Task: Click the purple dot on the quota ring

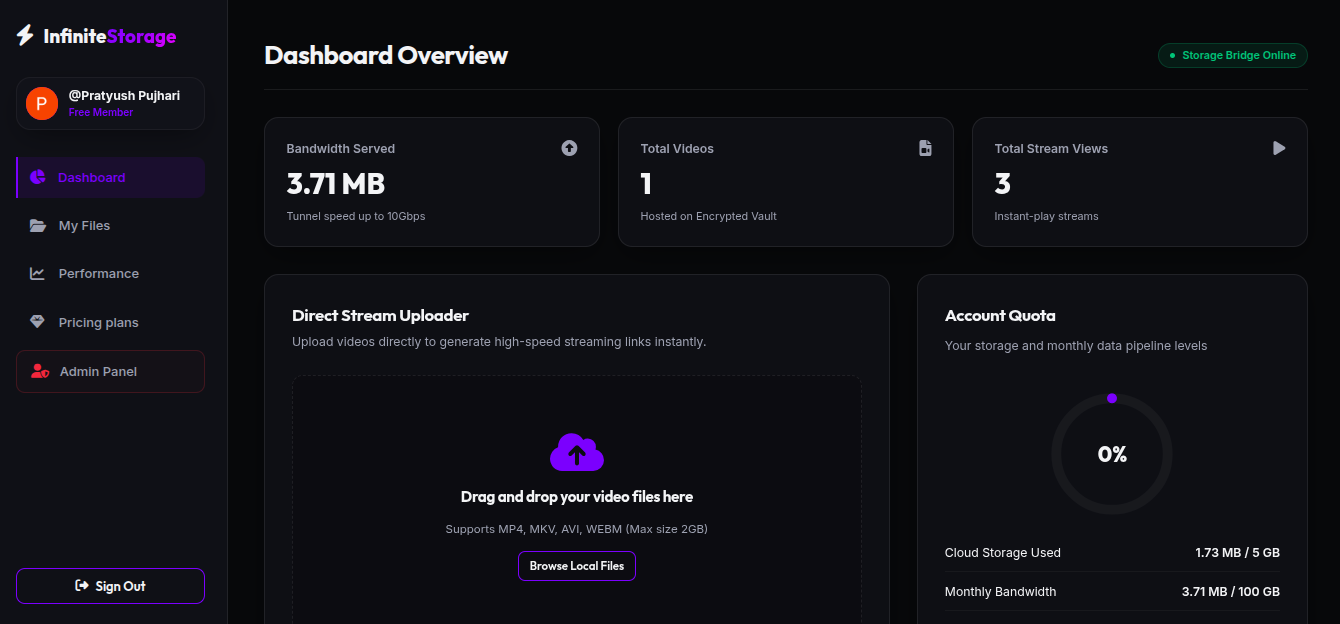Action: tap(1112, 398)
